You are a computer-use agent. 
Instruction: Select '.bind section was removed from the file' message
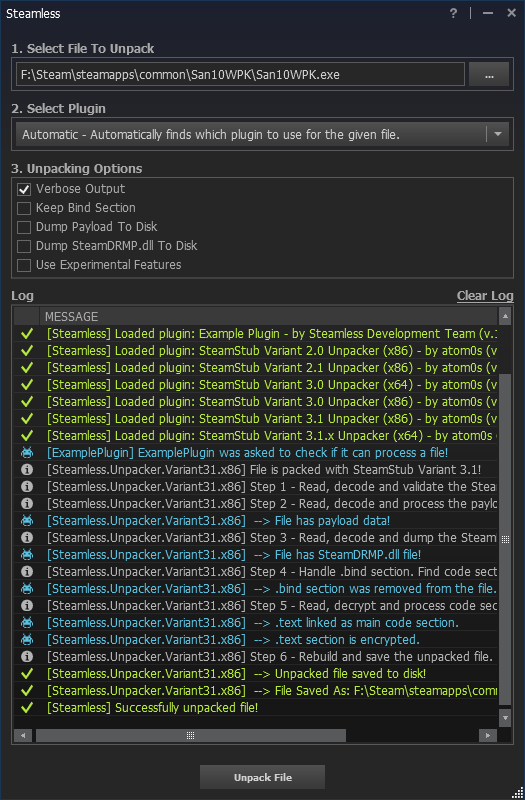[271, 589]
